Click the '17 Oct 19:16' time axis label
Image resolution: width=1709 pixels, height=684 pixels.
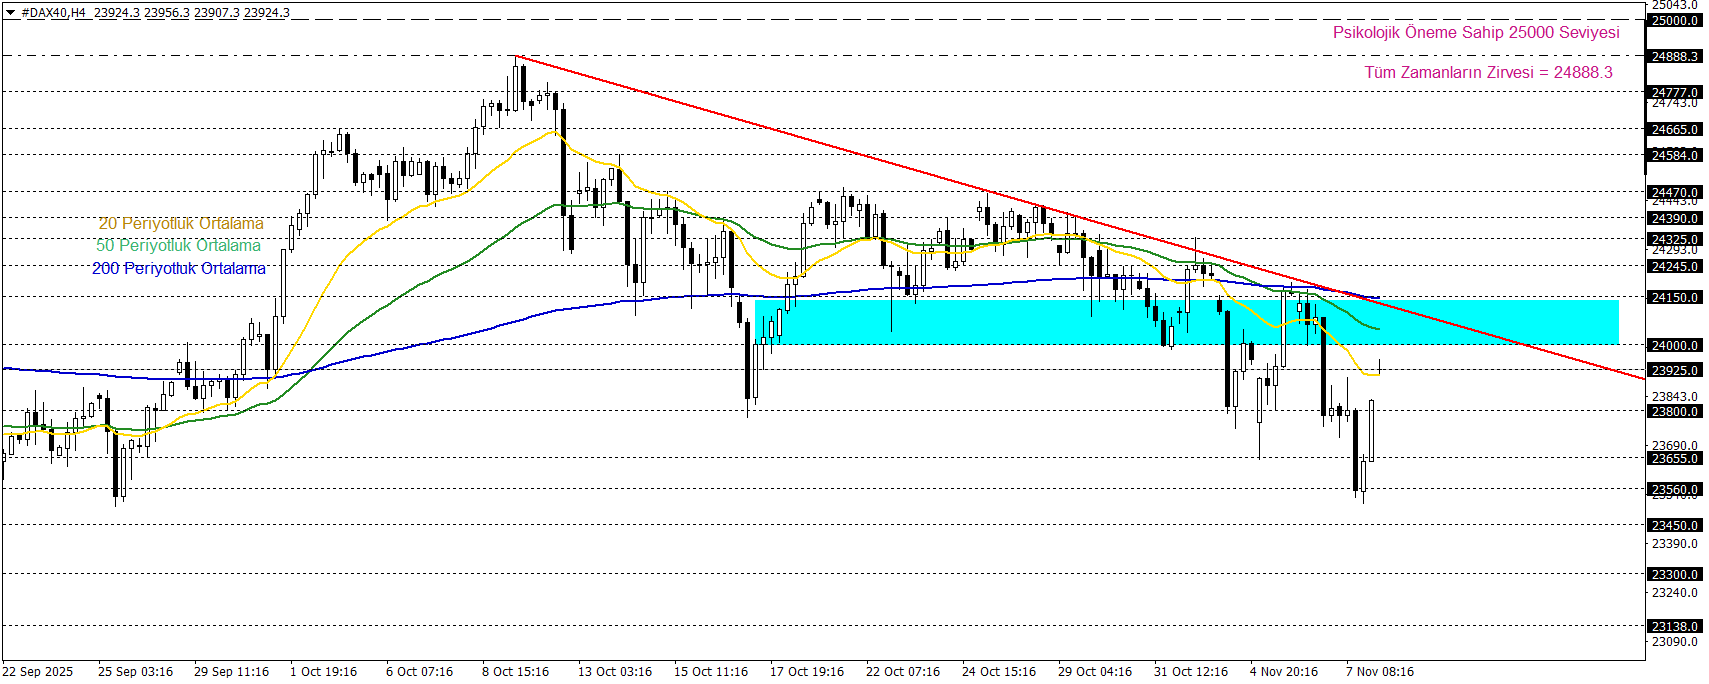pyautogui.click(x=807, y=671)
